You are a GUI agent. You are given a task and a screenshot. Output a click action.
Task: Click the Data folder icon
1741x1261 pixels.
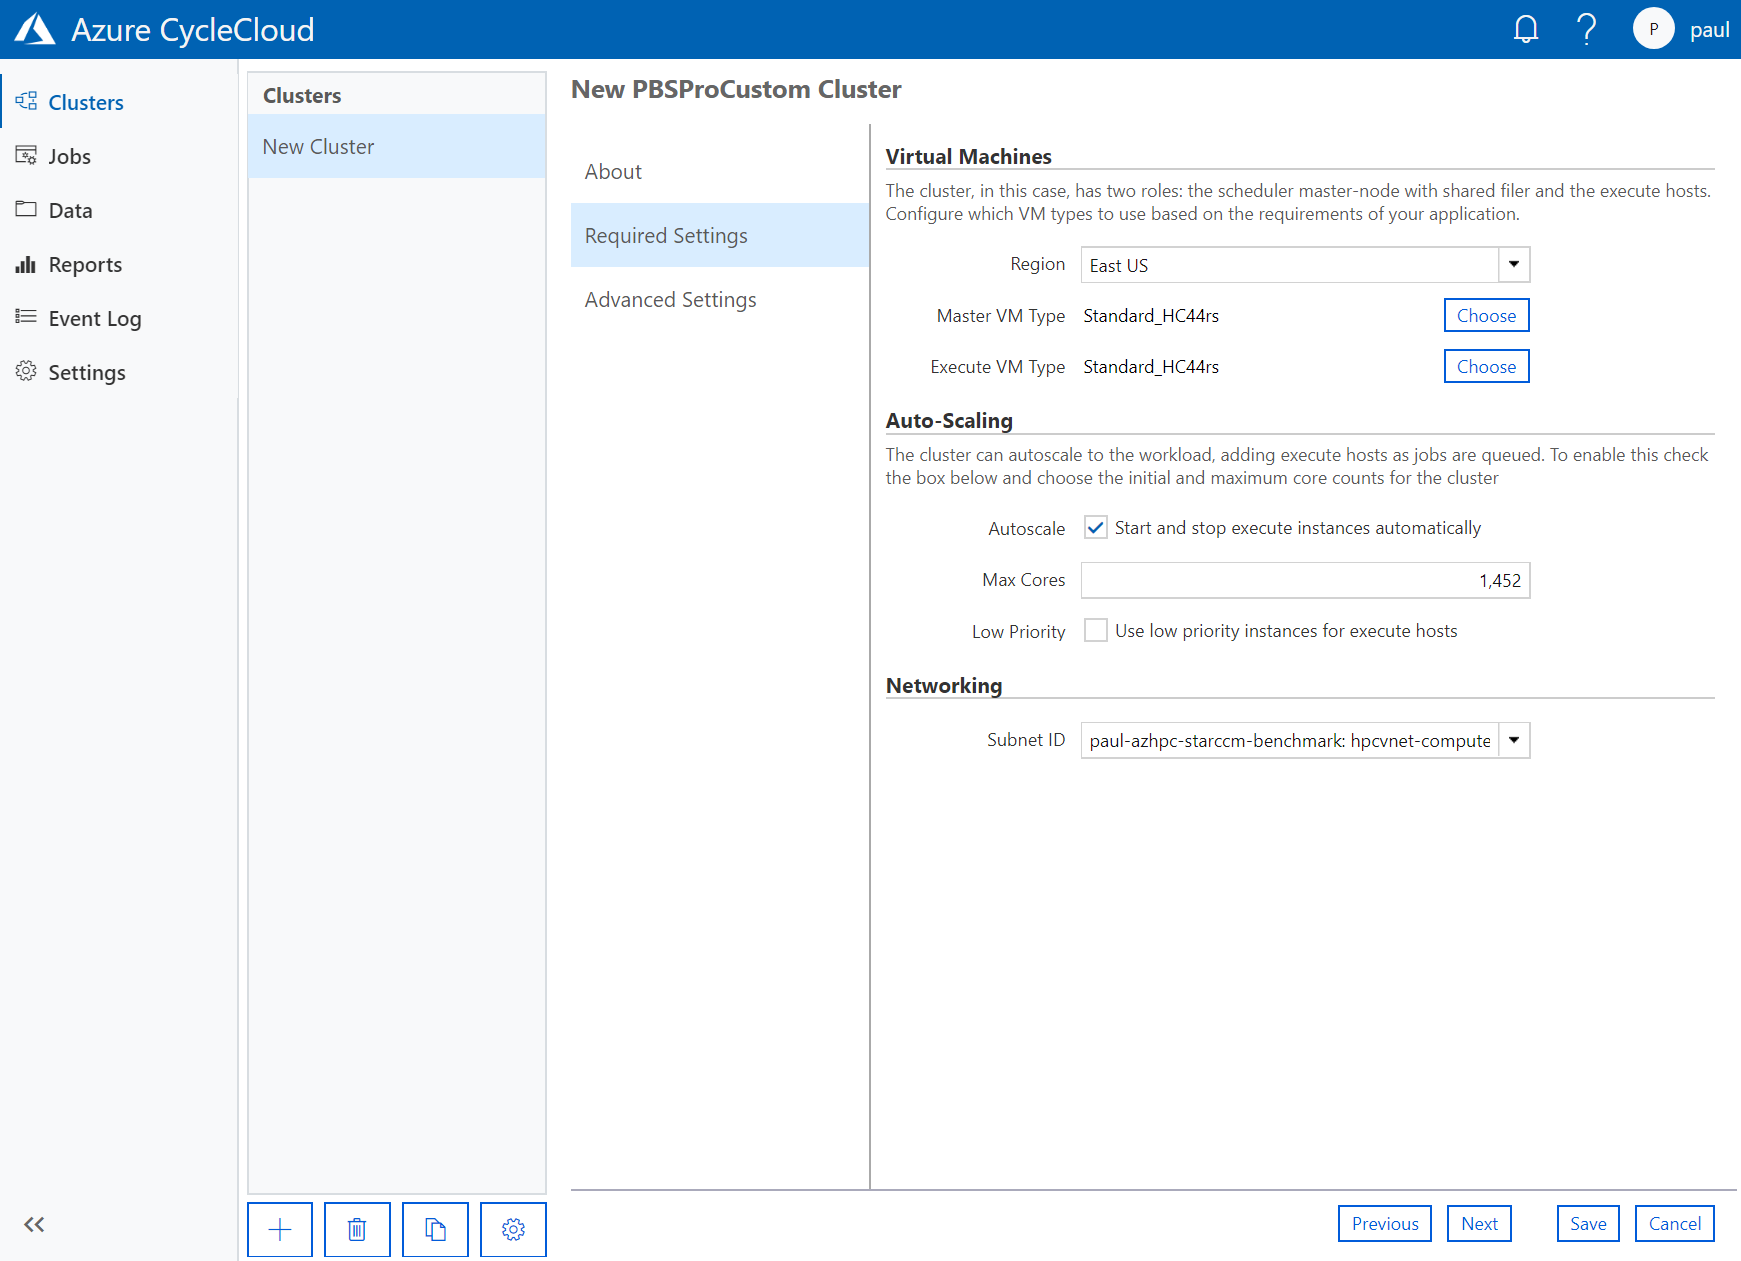click(x=26, y=209)
